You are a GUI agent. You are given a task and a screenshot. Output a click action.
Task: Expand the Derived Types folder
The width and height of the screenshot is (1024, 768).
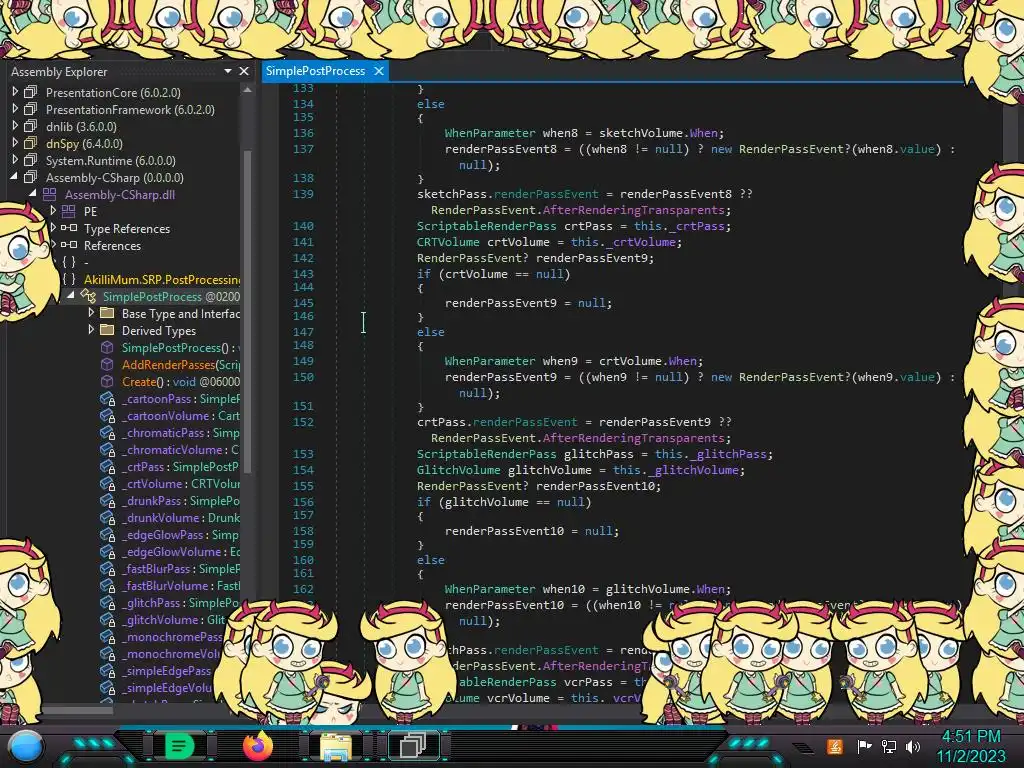[x=91, y=330]
